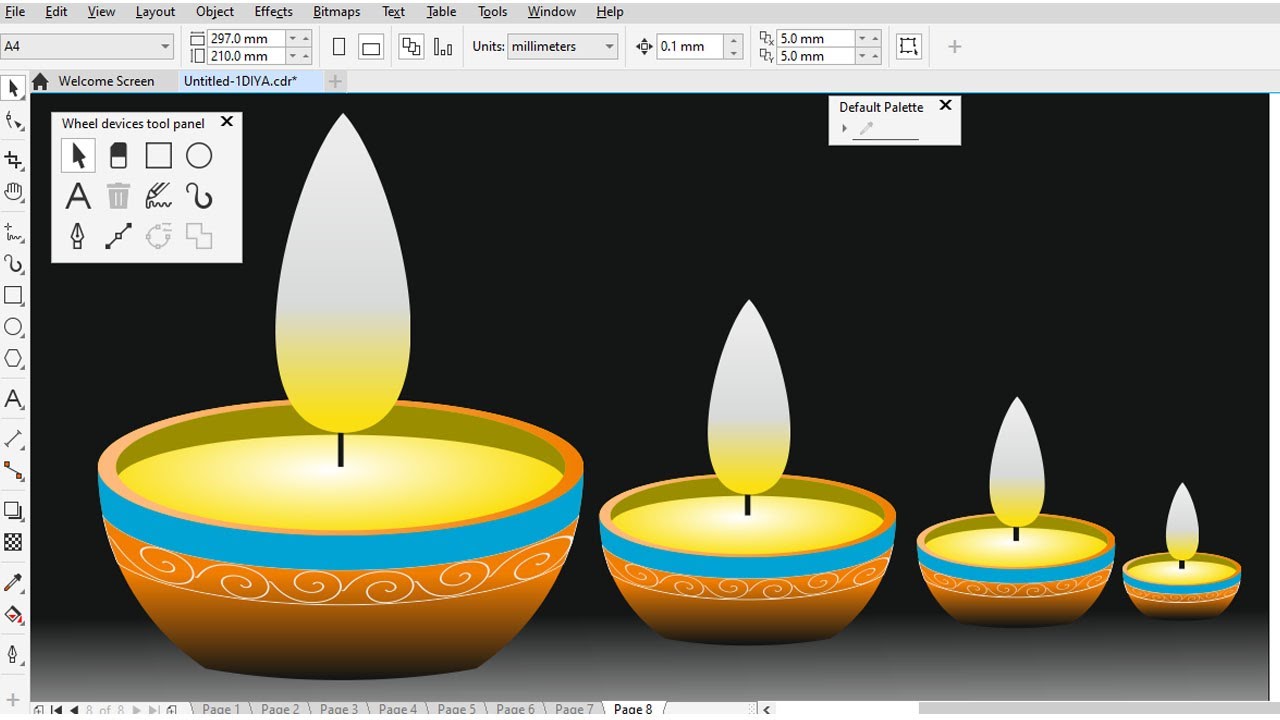
Task: Select the Drop Shadow tool in toolbox
Action: pyautogui.click(x=13, y=510)
